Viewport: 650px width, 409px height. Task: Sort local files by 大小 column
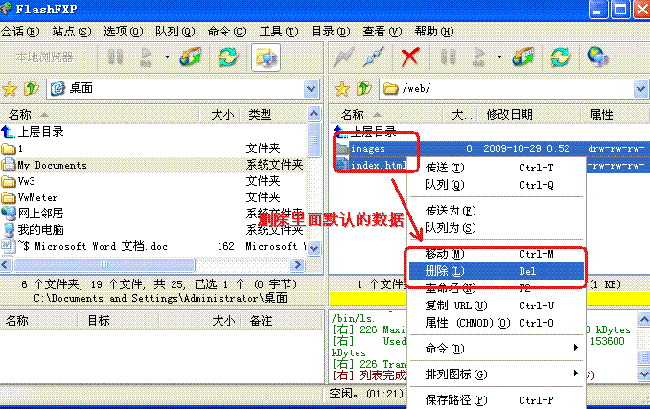tap(222, 114)
